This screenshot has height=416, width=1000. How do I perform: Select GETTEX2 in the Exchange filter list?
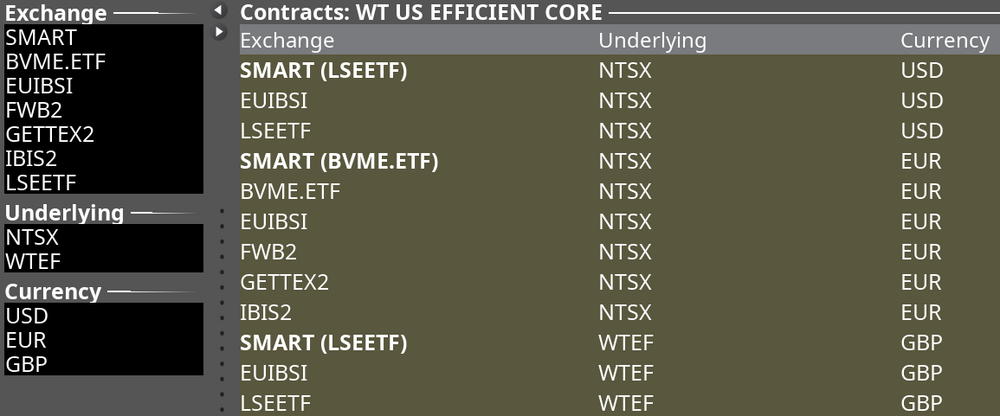coord(50,134)
